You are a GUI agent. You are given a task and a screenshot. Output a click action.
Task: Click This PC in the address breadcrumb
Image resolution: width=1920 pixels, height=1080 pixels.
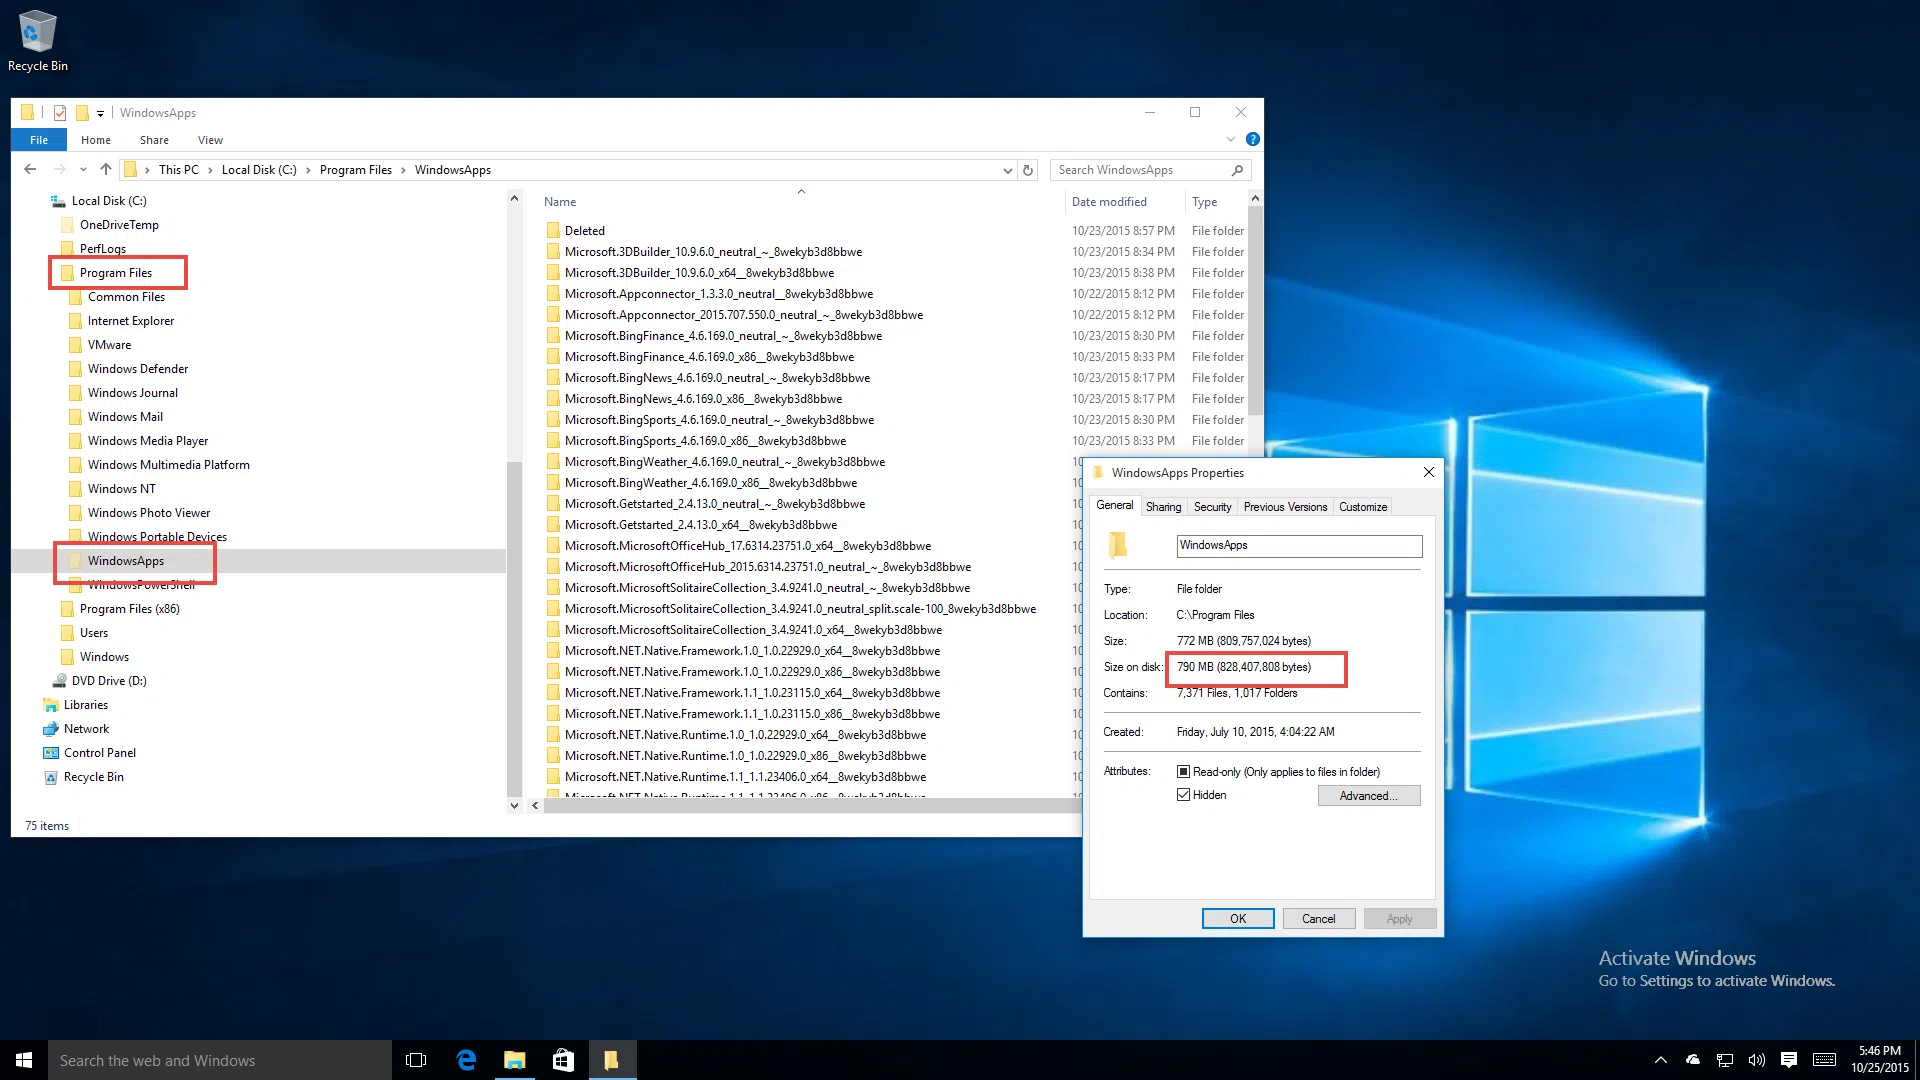click(179, 170)
